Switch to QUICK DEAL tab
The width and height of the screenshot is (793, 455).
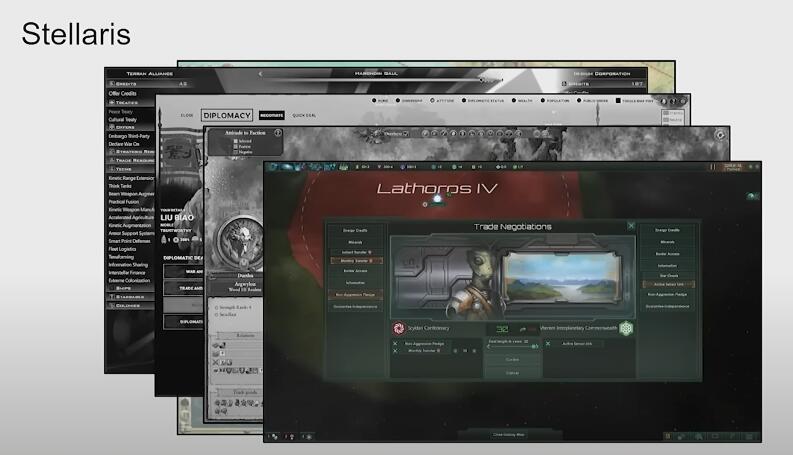point(304,115)
